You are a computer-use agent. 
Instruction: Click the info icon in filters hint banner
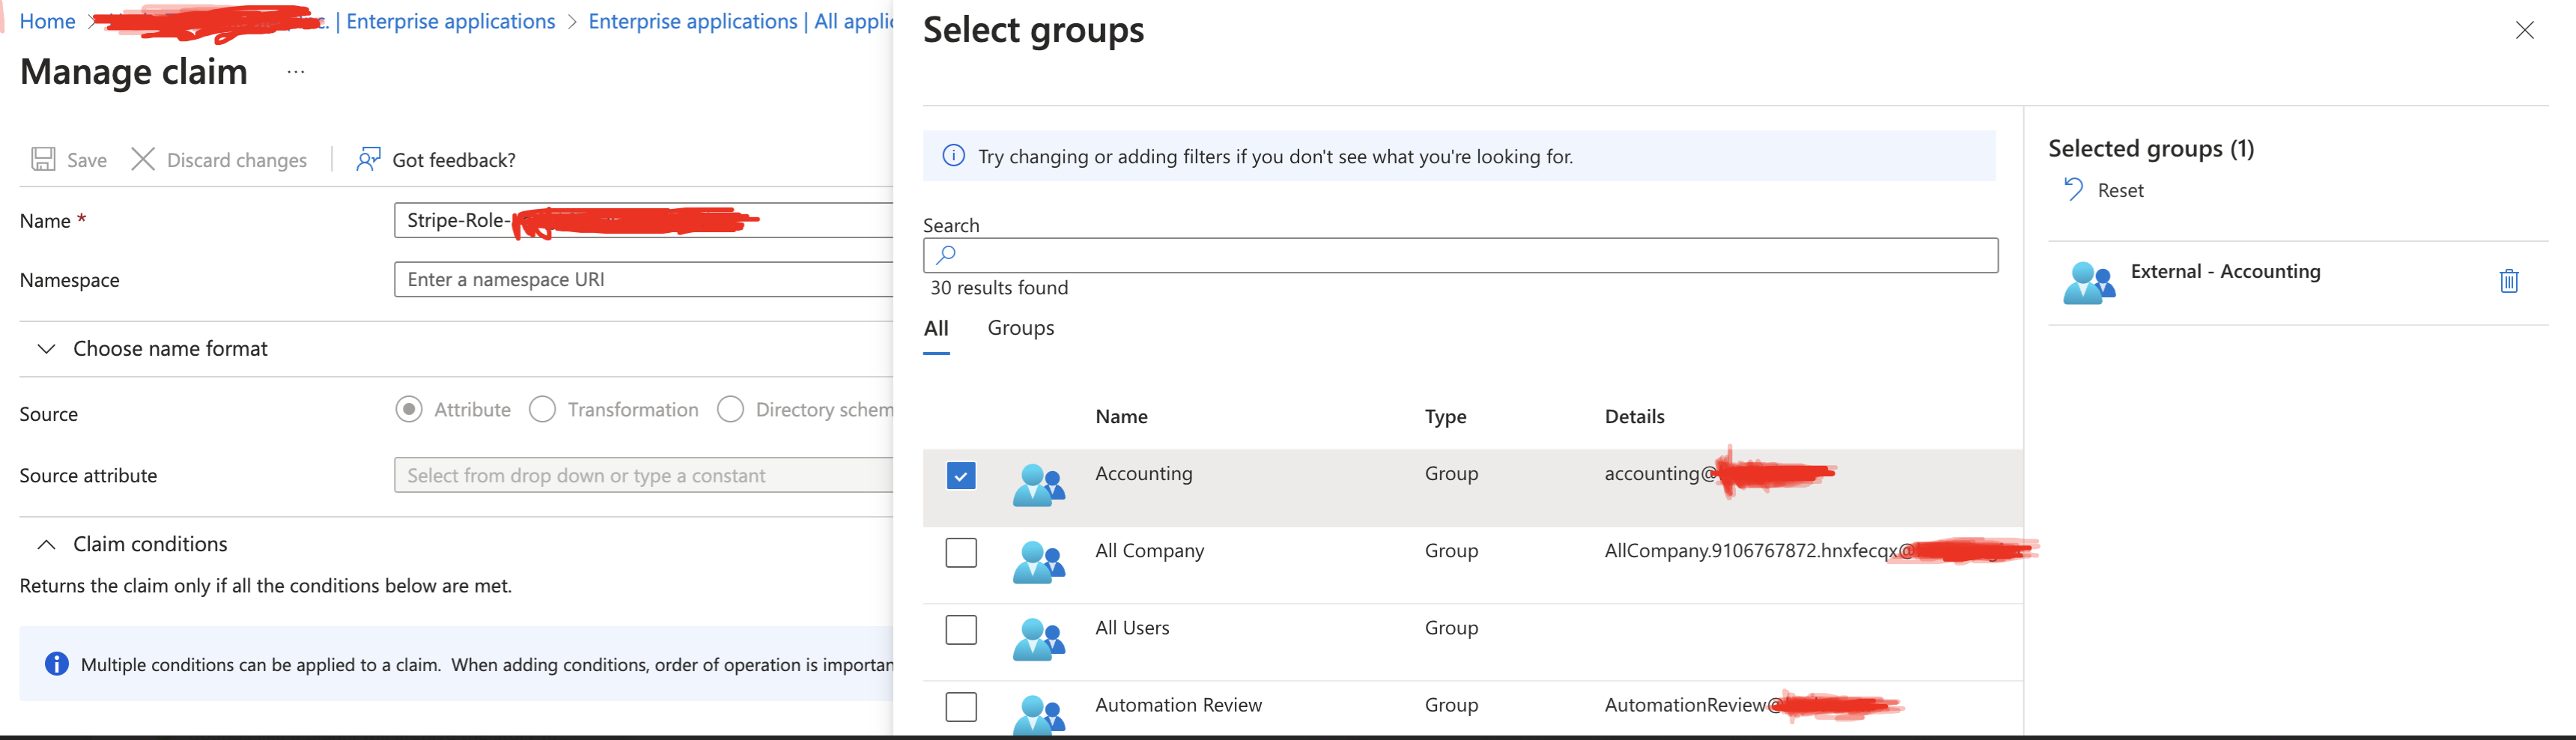pos(954,156)
